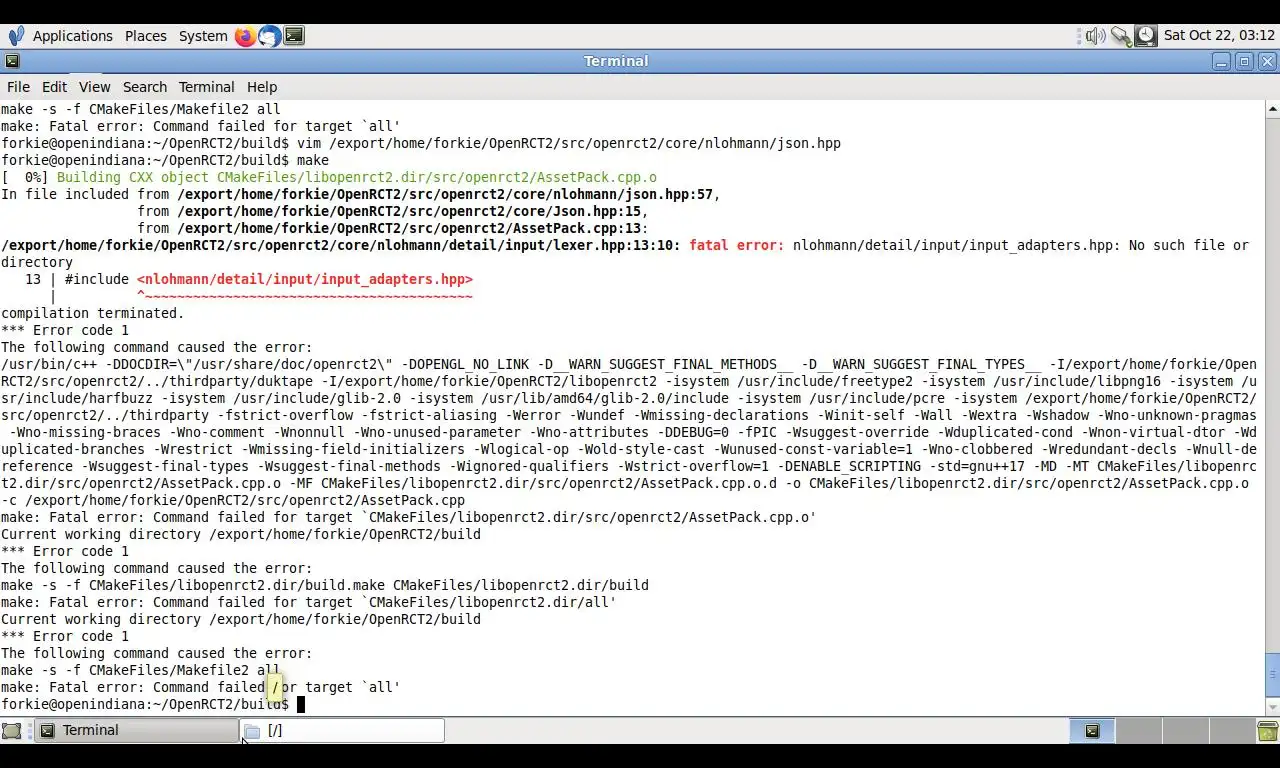Click the 'compilation terminated.' line

click(93, 313)
